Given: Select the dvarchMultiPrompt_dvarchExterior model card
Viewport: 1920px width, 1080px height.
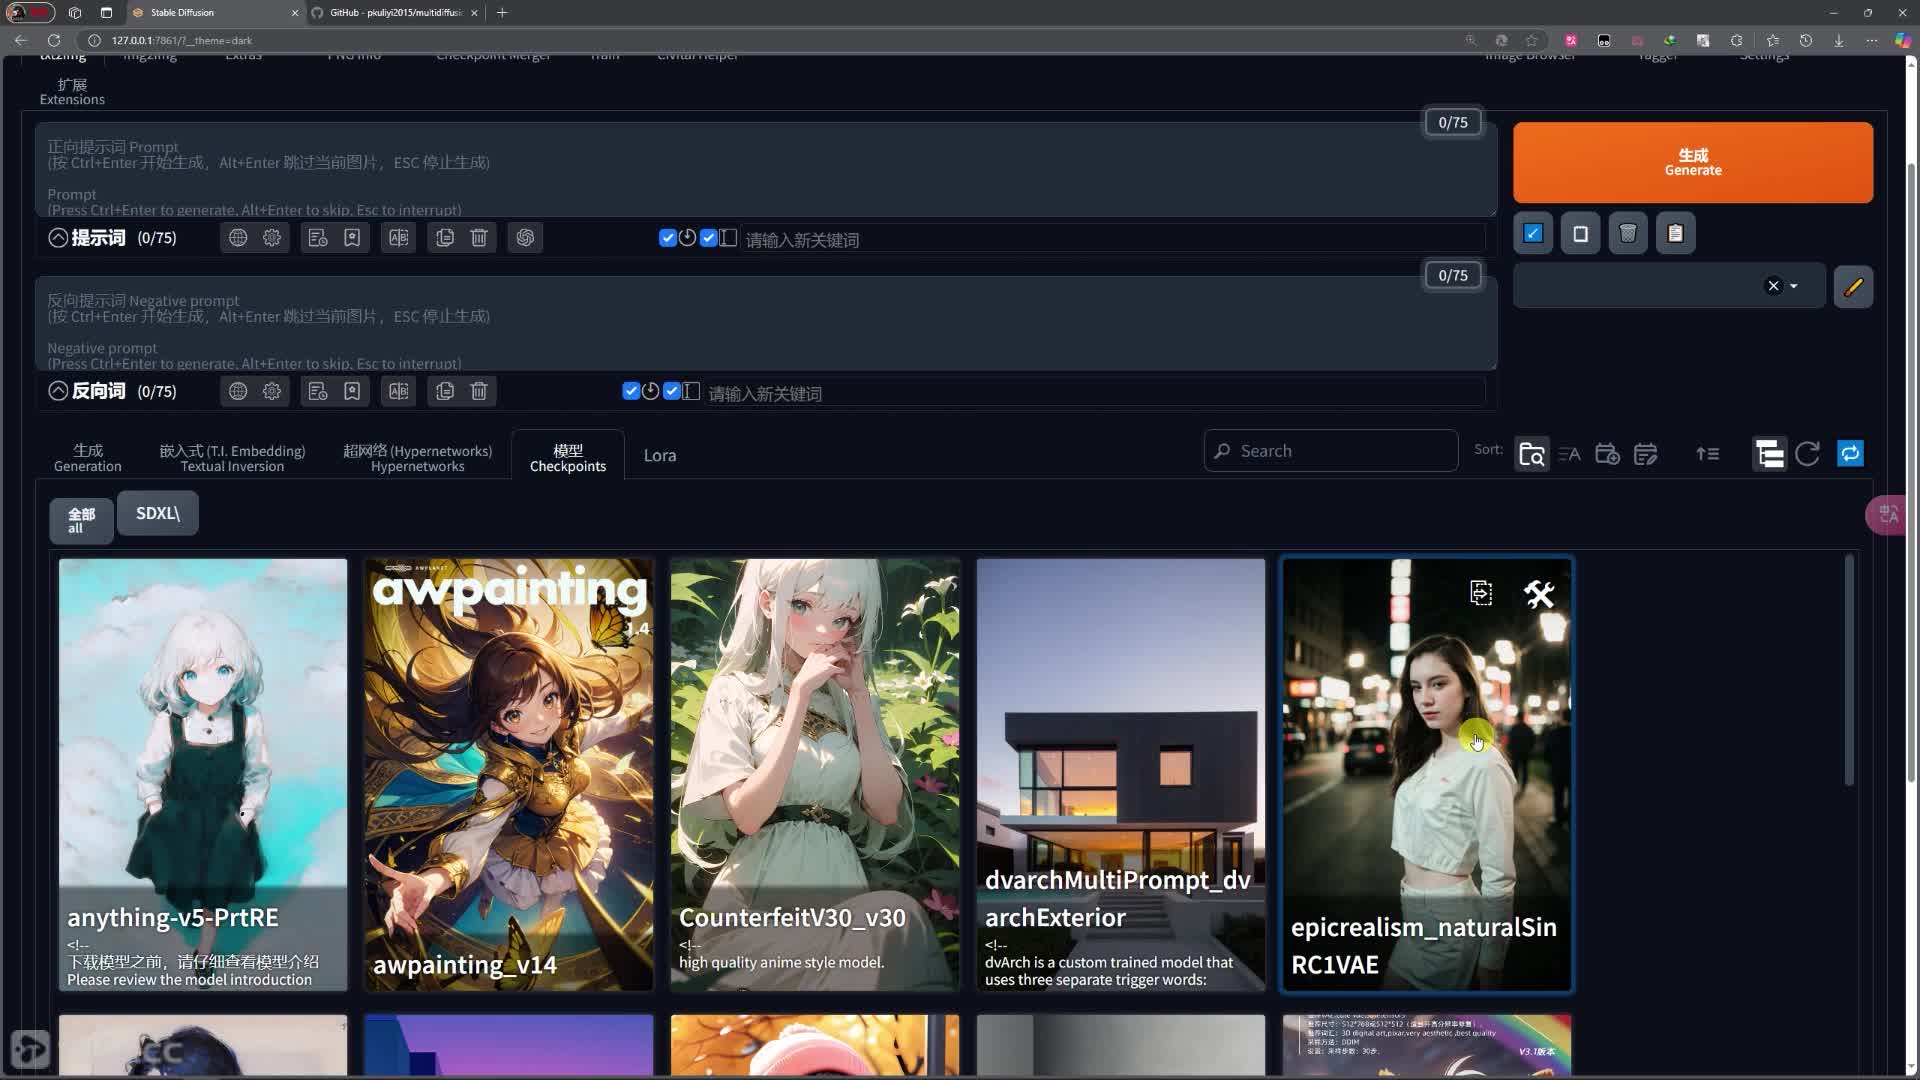Looking at the screenshot, I should (x=1121, y=775).
